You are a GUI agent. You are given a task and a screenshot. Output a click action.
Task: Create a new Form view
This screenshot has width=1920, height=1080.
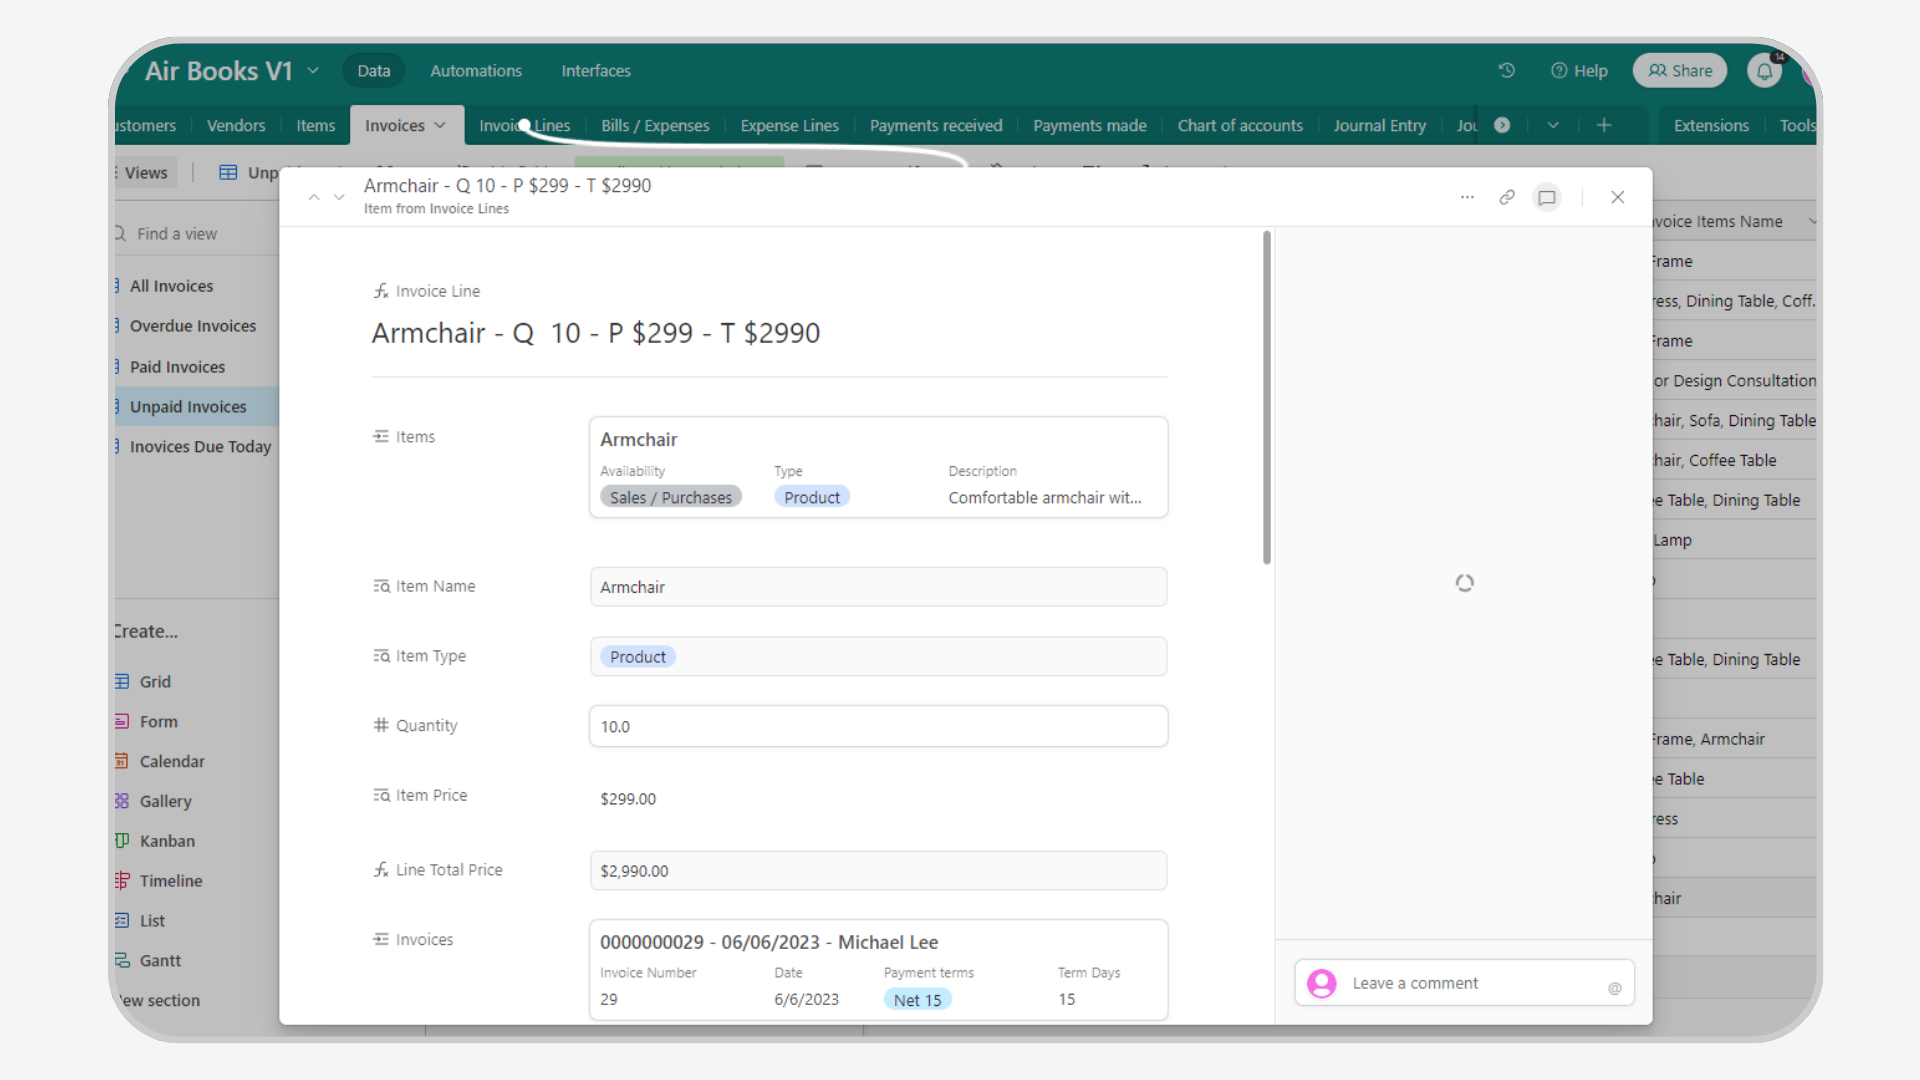pos(158,721)
